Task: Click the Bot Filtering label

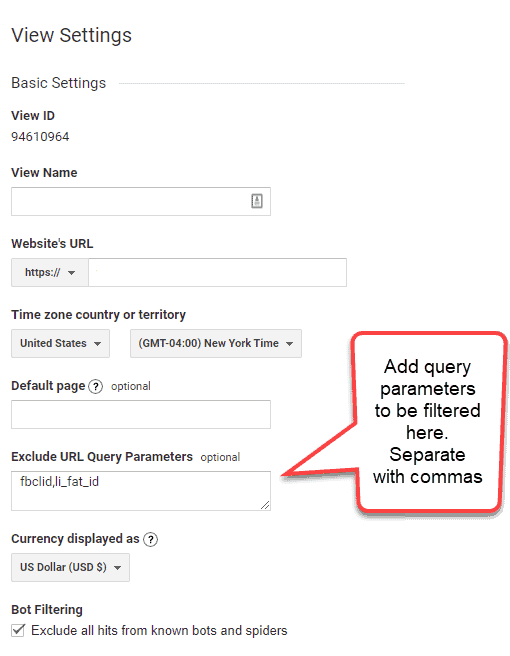Action: 47,610
